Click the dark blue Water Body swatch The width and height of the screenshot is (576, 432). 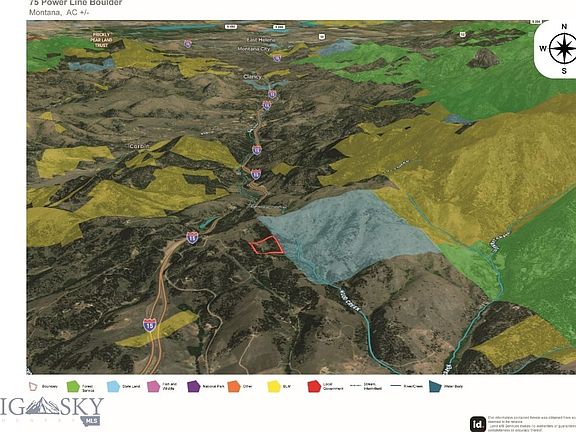(x=435, y=386)
